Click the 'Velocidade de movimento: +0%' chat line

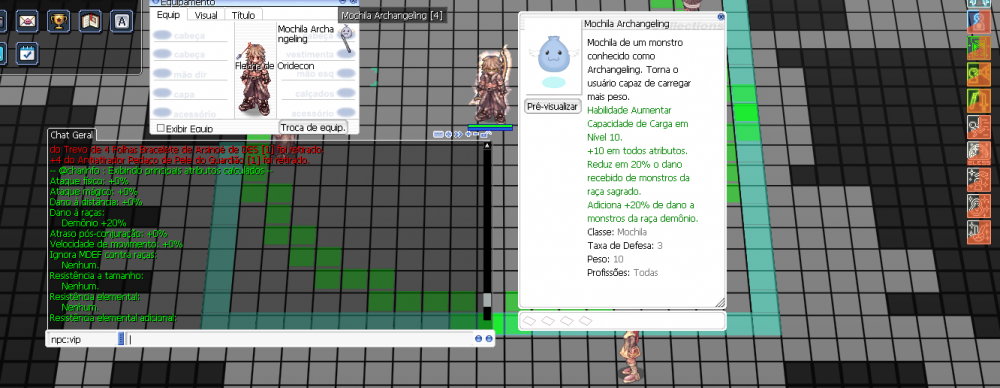116,244
